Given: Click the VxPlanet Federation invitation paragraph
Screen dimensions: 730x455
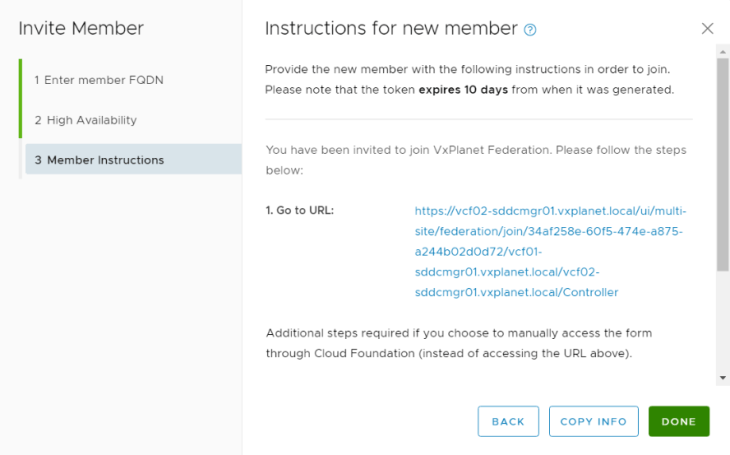Looking at the screenshot, I should pyautogui.click(x=476, y=160).
